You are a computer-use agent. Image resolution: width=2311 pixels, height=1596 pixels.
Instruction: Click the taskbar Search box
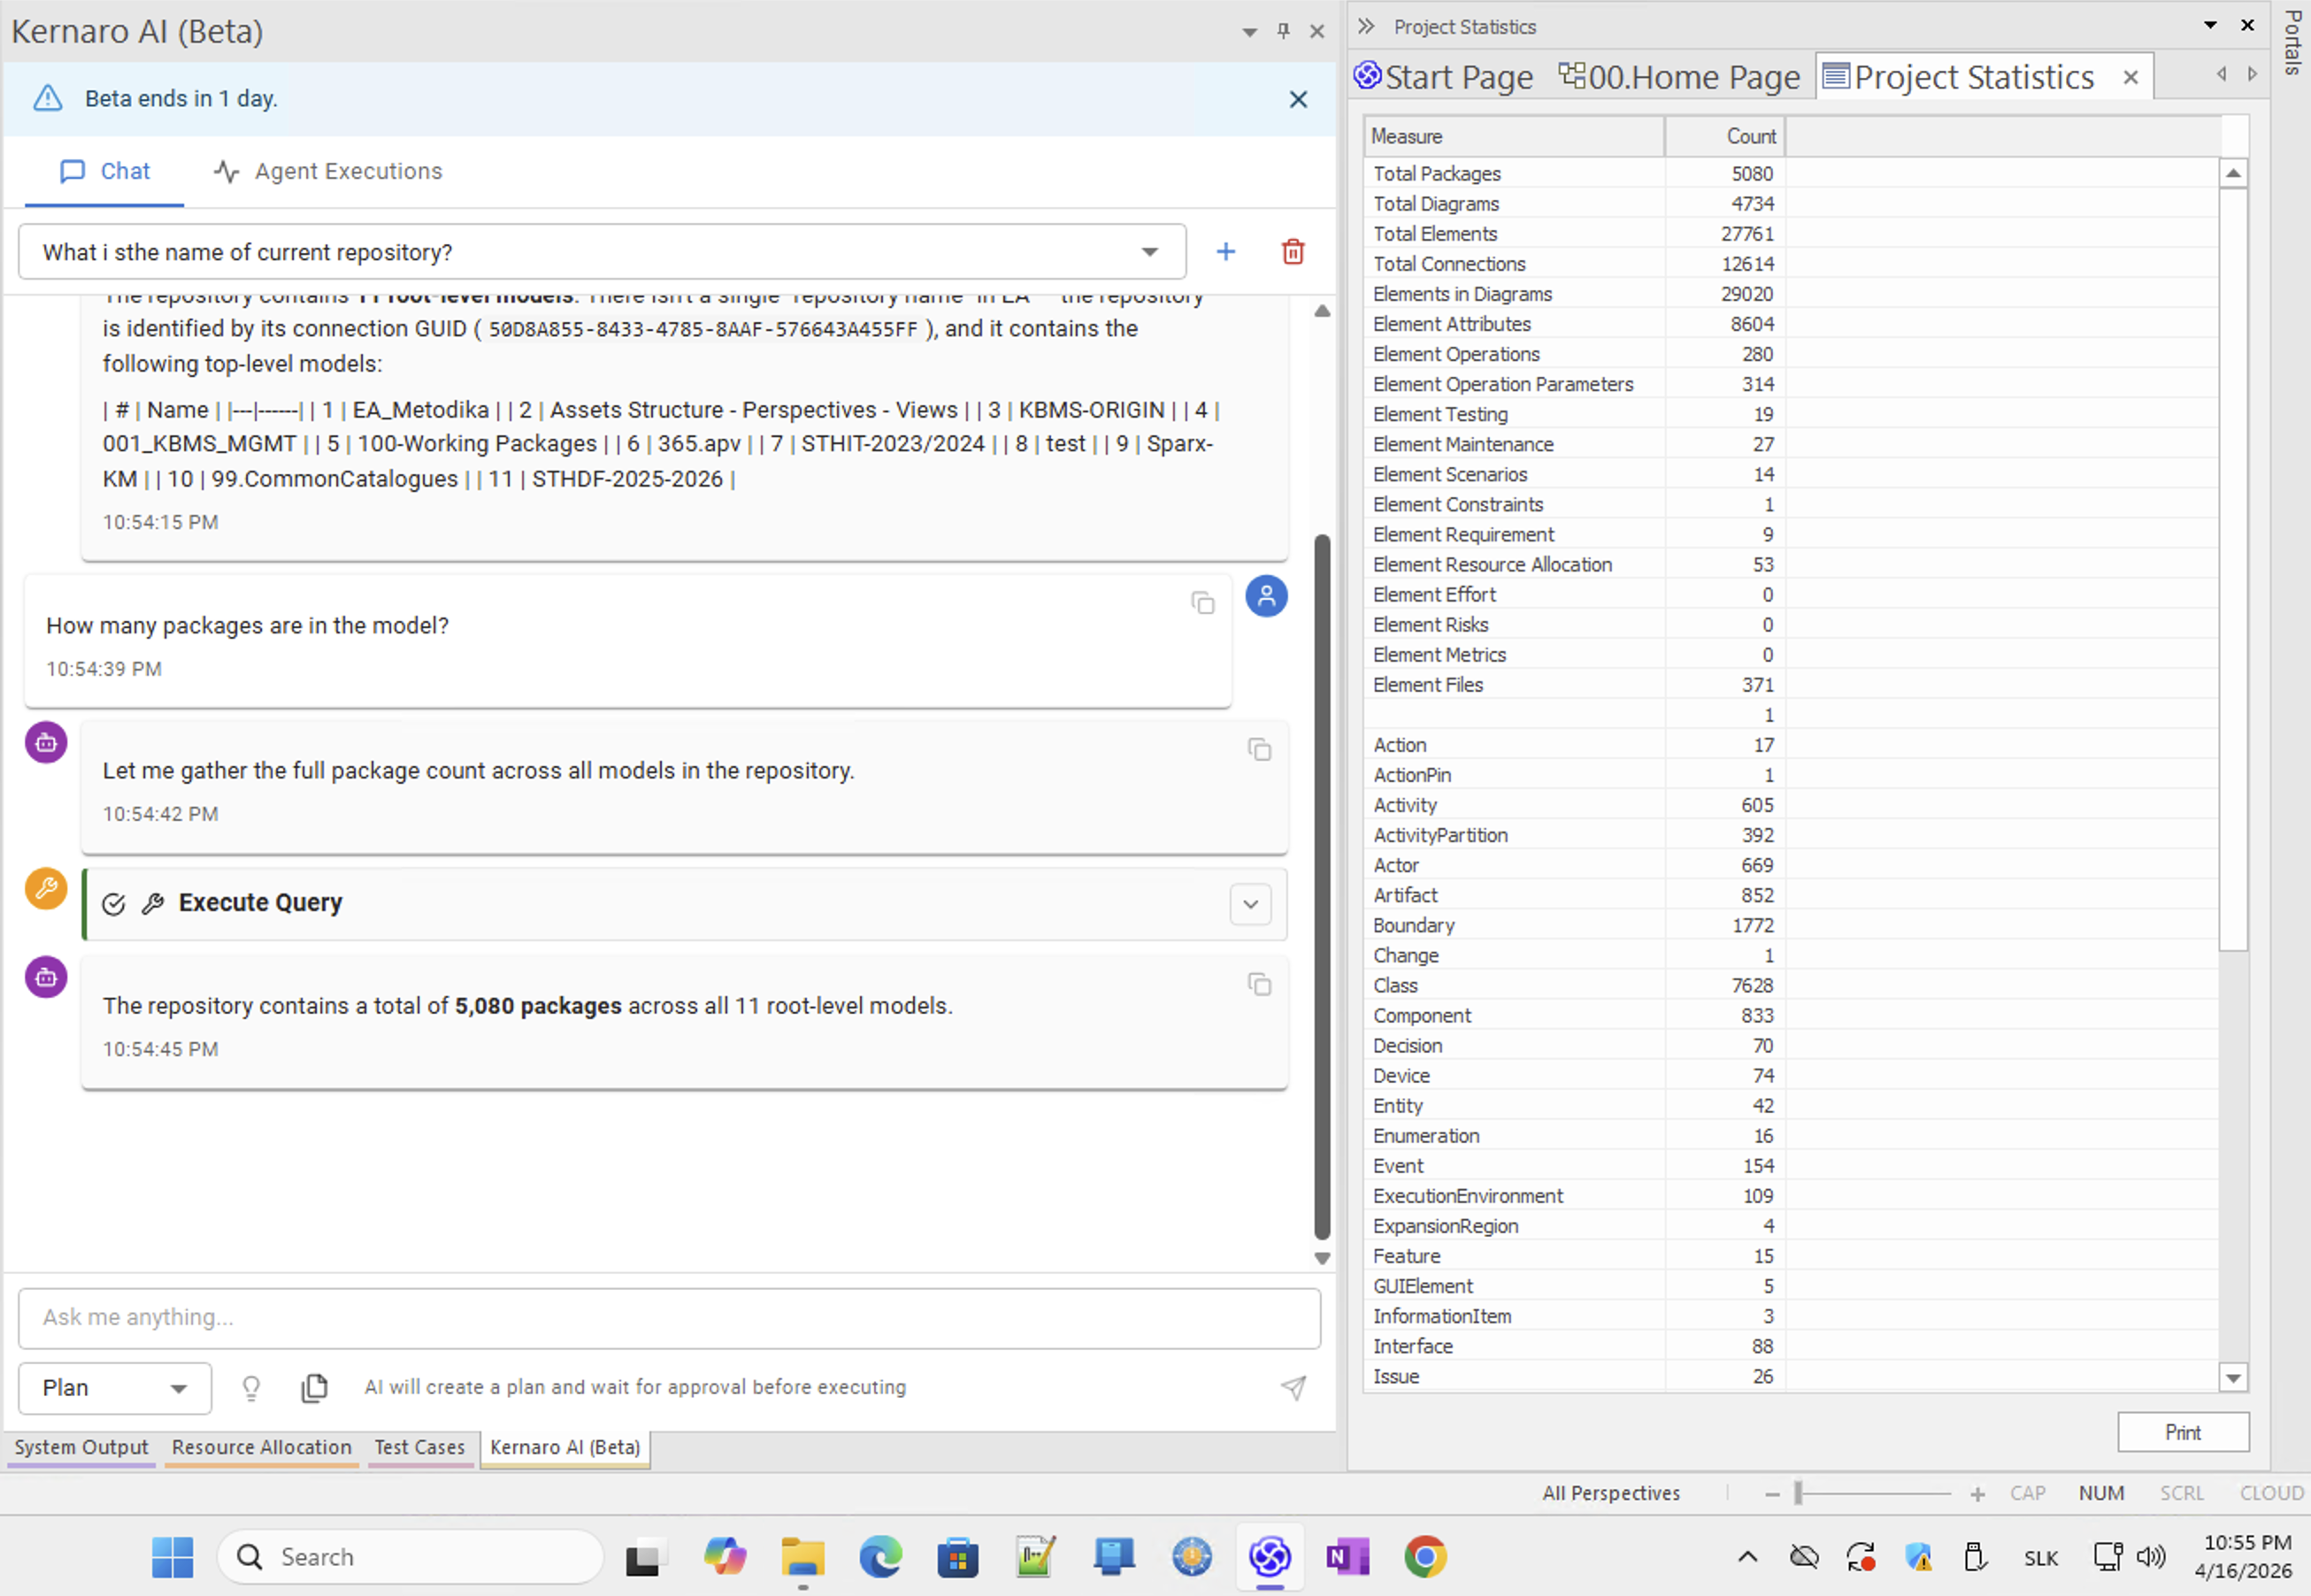click(x=411, y=1557)
